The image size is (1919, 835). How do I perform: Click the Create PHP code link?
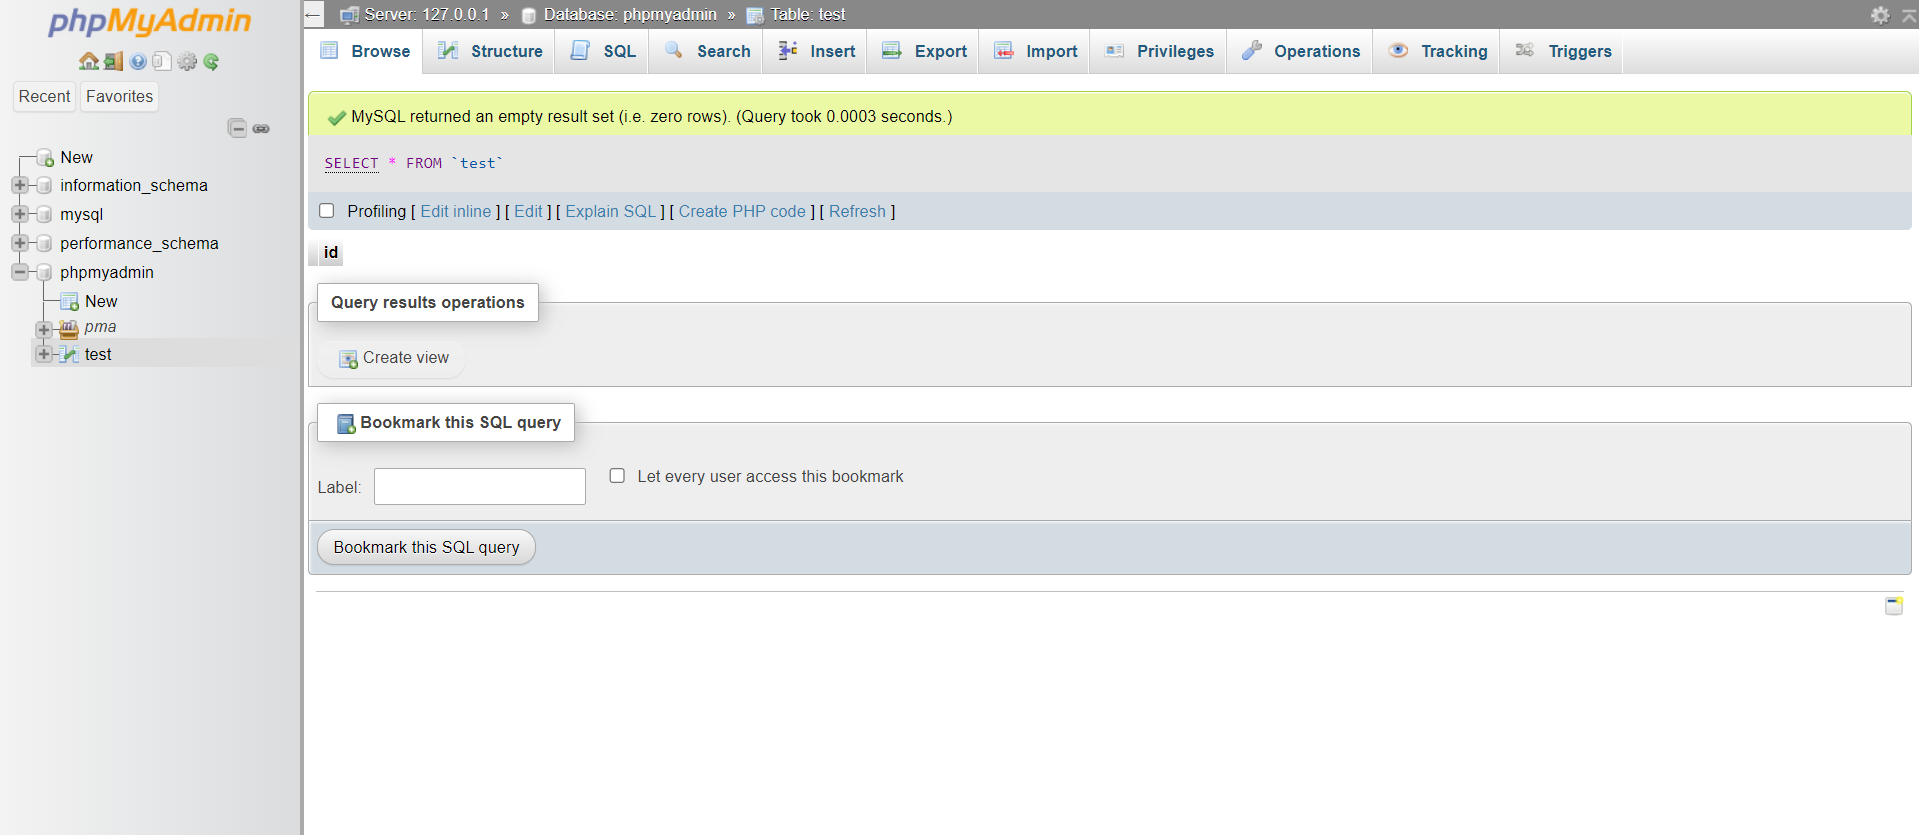pos(742,212)
